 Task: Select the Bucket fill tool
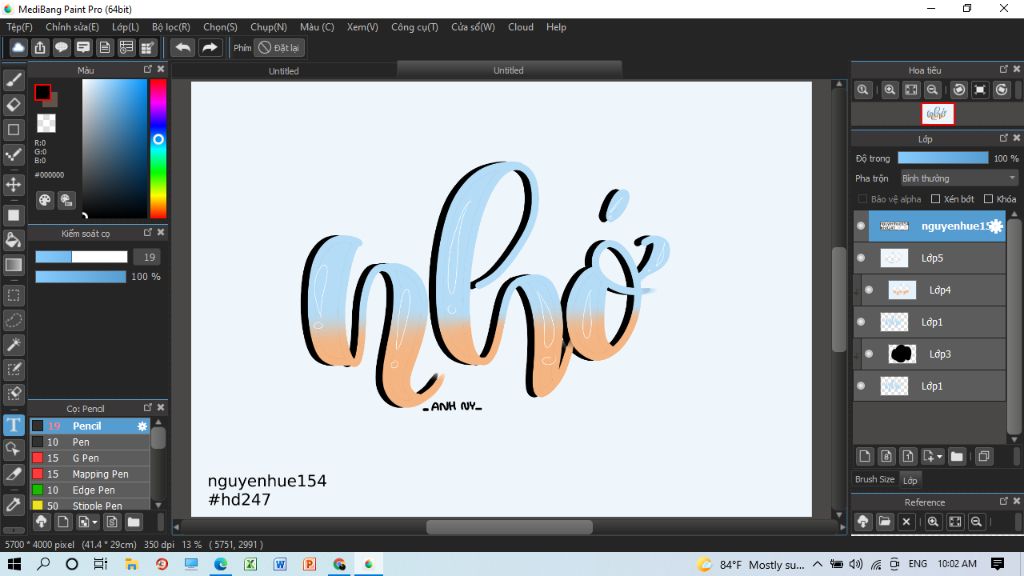click(14, 240)
